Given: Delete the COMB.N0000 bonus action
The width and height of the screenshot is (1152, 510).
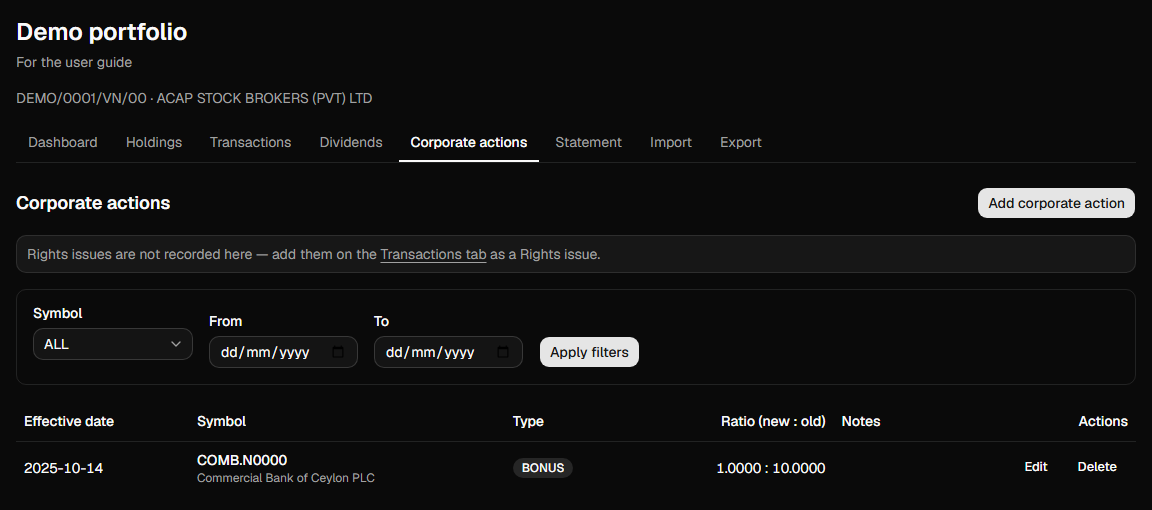Looking at the screenshot, I should (x=1097, y=467).
